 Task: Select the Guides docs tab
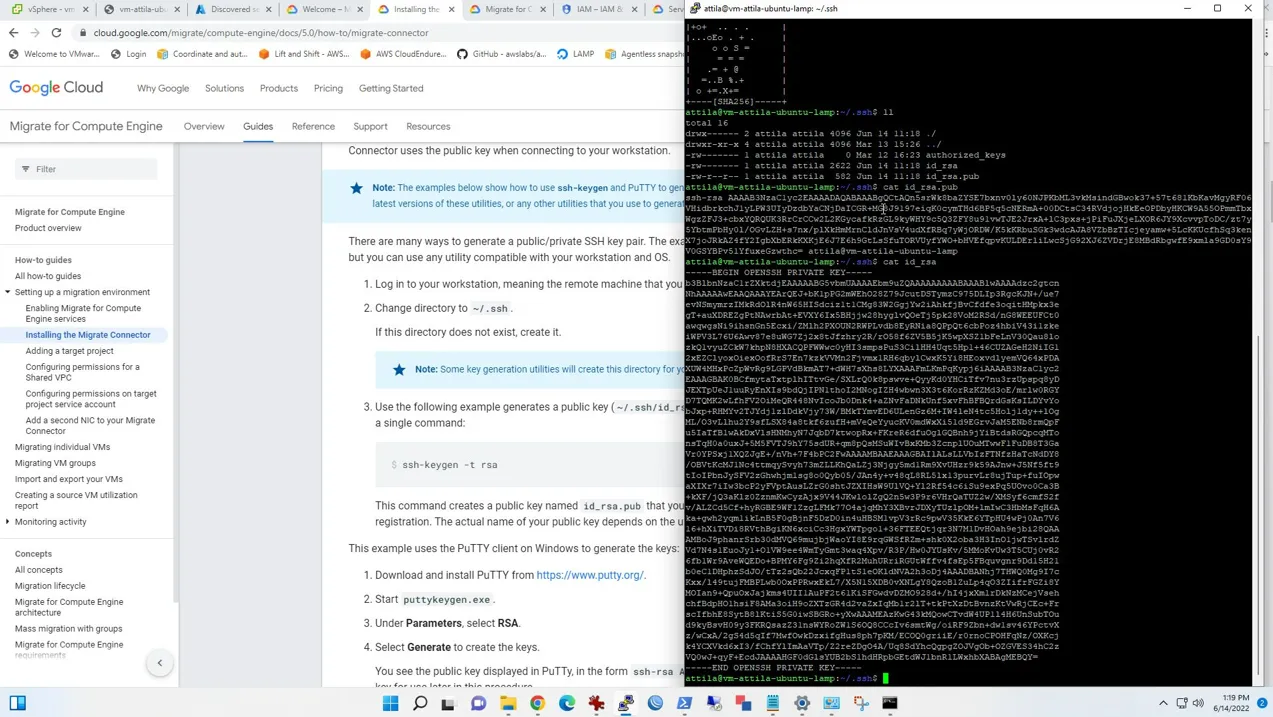[258, 127]
